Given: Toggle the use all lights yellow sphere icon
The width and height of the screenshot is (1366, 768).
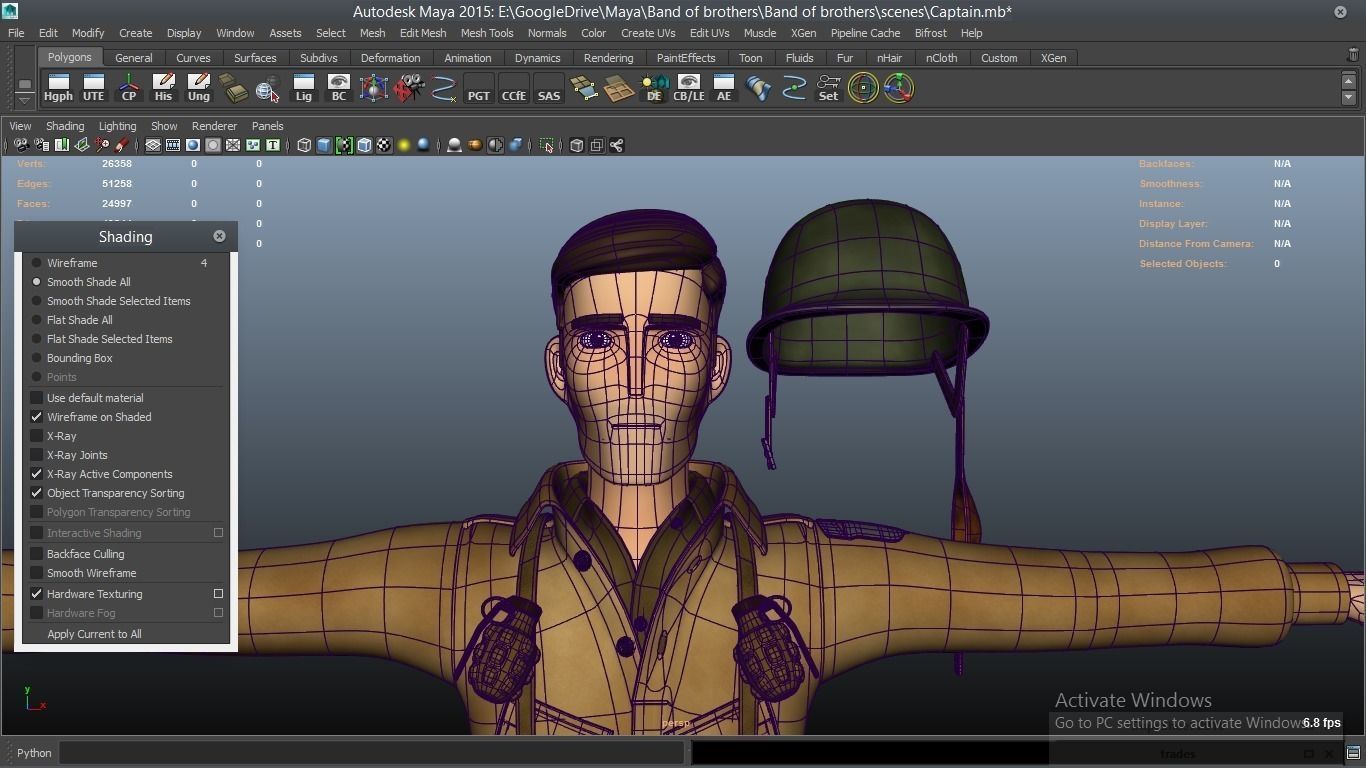Looking at the screenshot, I should pos(404,145).
